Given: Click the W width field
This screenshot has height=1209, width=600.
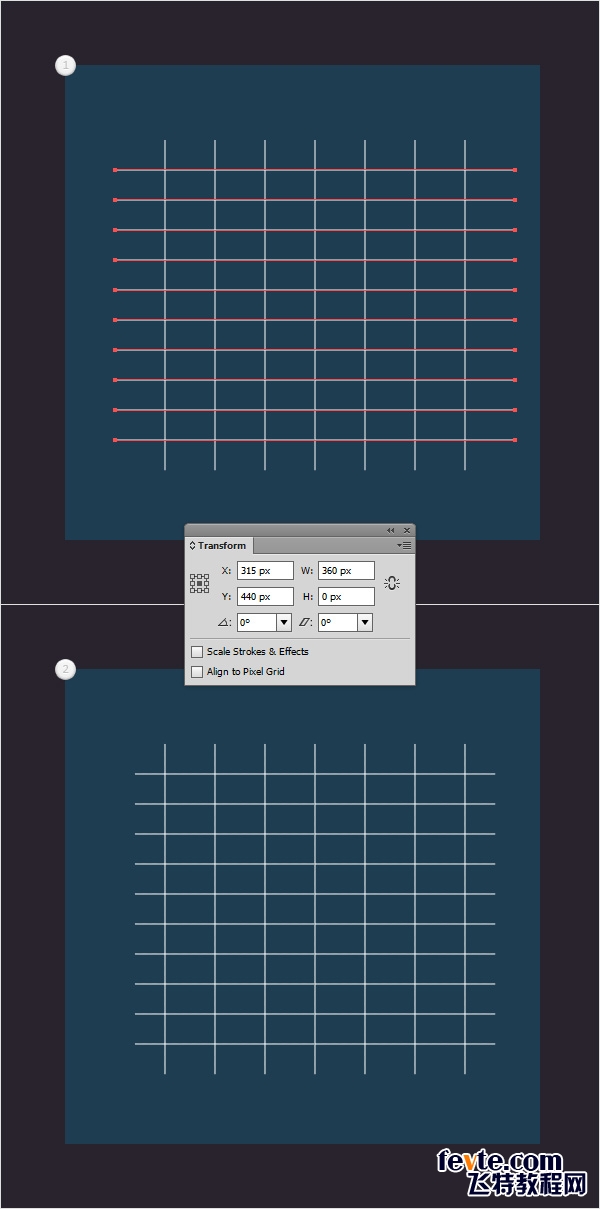Looking at the screenshot, I should tap(346, 571).
